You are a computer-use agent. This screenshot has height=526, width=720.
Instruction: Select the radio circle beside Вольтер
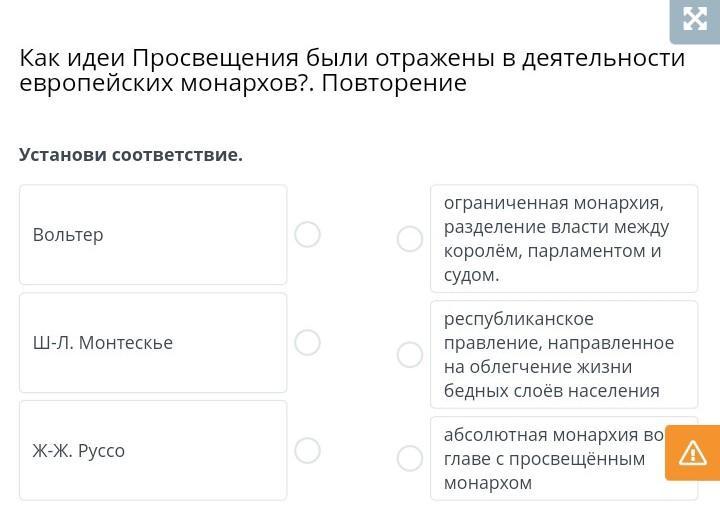[308, 235]
